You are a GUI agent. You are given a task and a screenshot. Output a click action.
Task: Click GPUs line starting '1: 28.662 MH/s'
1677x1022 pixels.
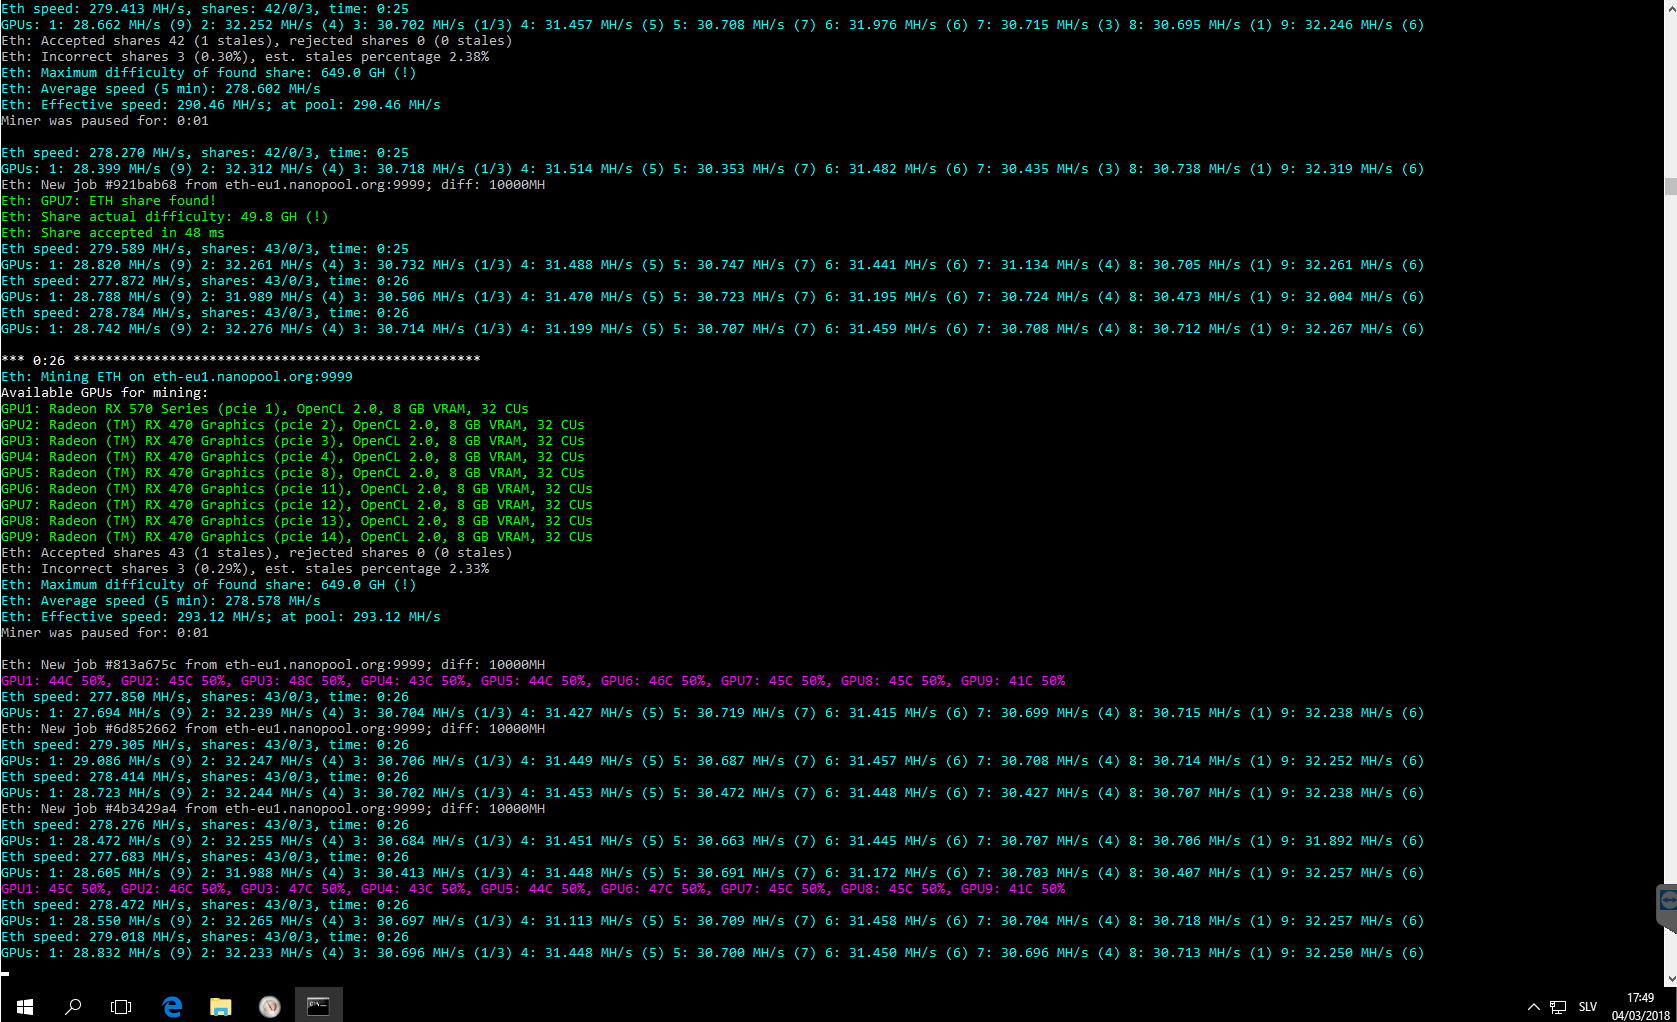(x=713, y=25)
